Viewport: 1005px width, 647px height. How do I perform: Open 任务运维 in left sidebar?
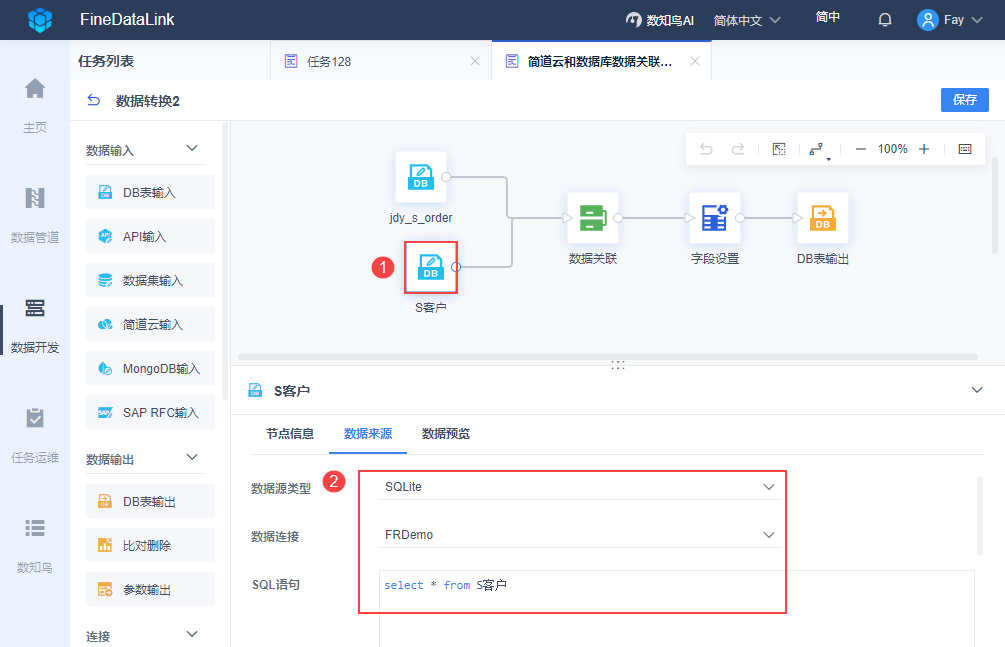(x=35, y=435)
